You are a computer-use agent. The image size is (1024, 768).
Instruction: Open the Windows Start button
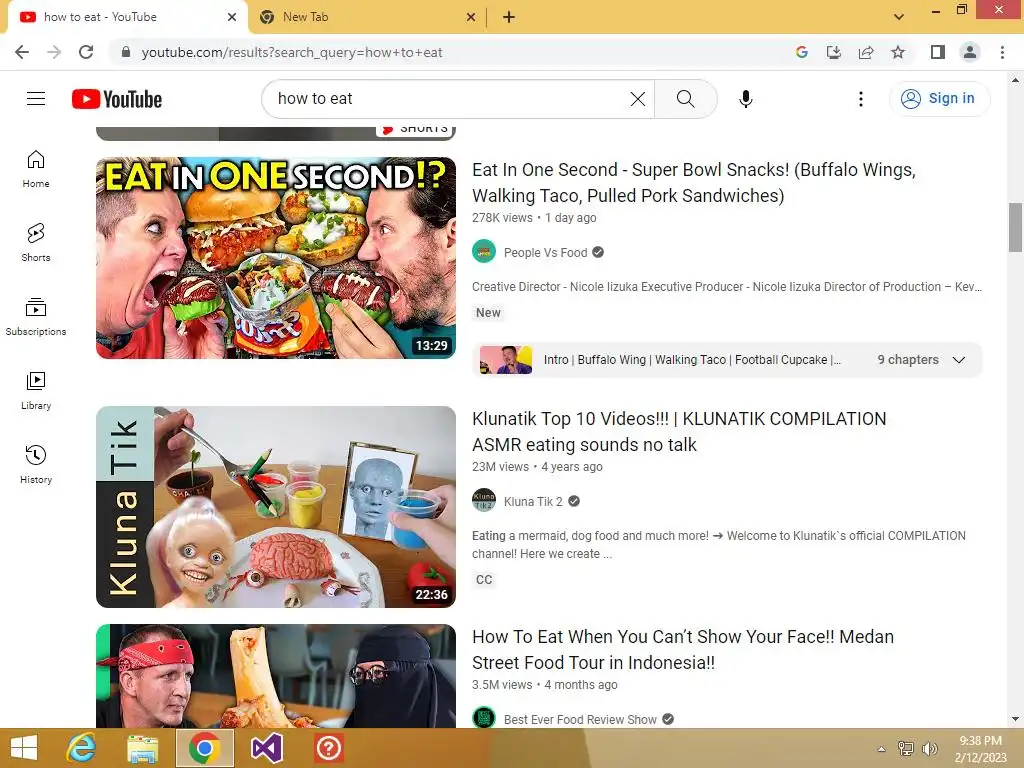(x=24, y=748)
